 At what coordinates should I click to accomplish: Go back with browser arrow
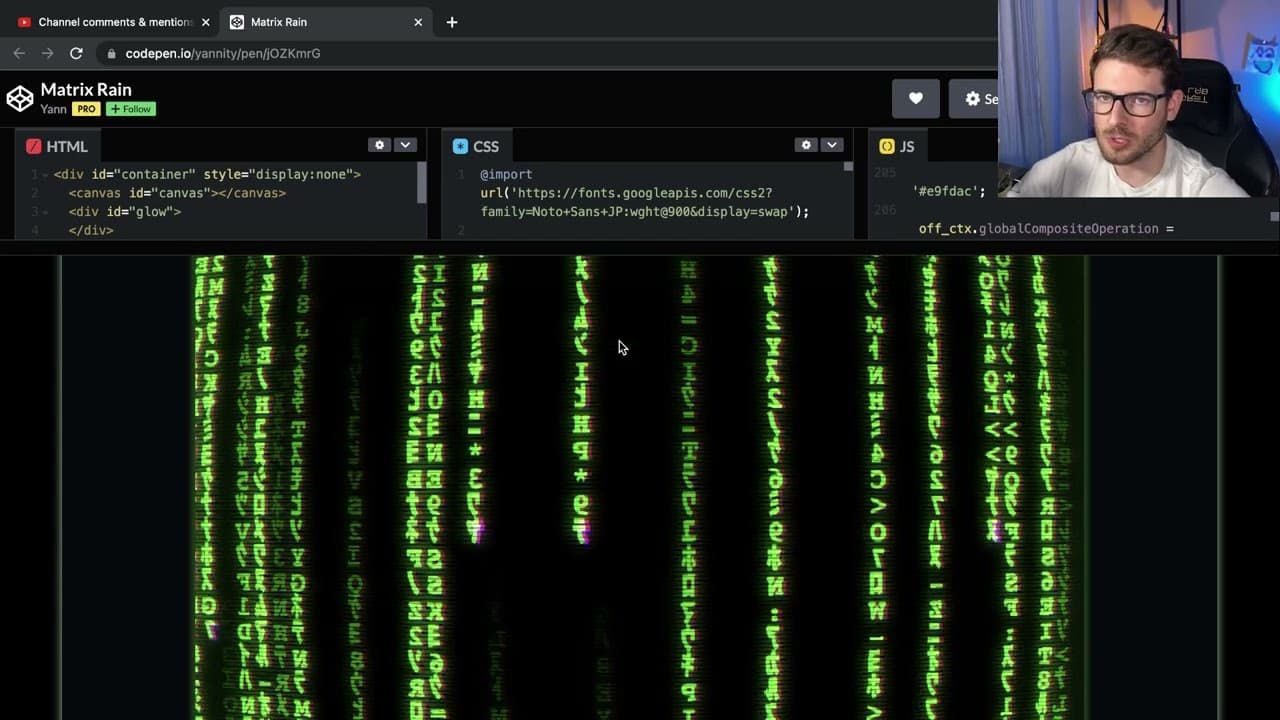coord(19,53)
